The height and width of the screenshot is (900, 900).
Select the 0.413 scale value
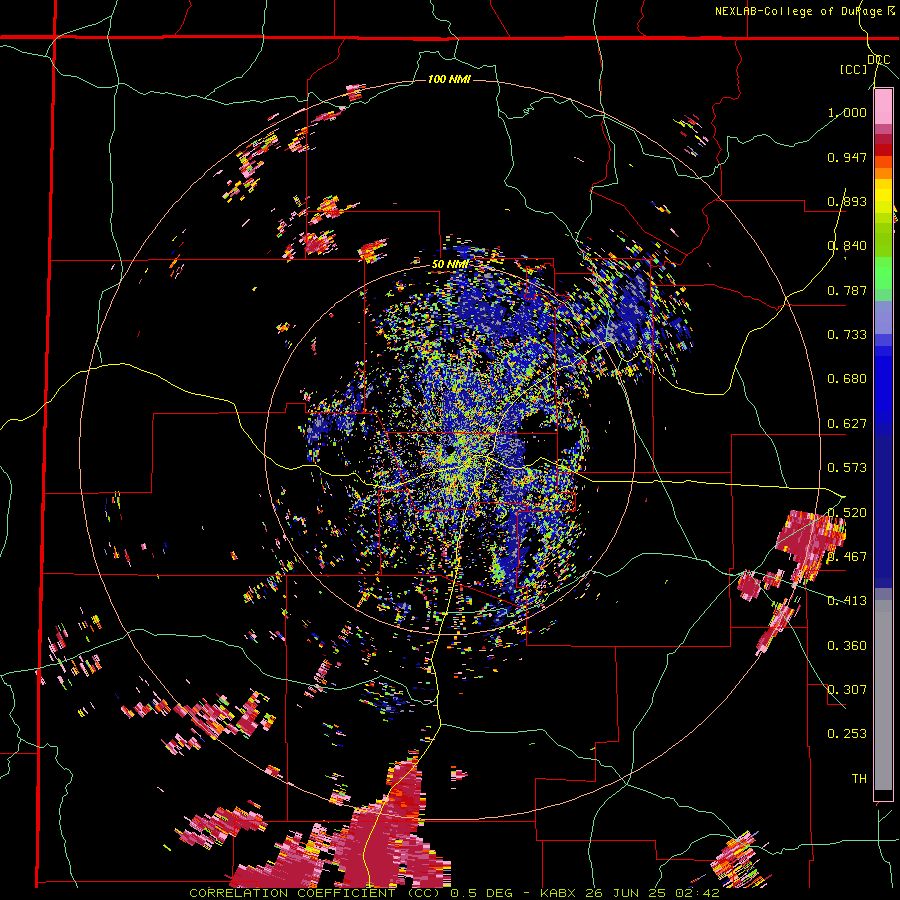pyautogui.click(x=847, y=601)
